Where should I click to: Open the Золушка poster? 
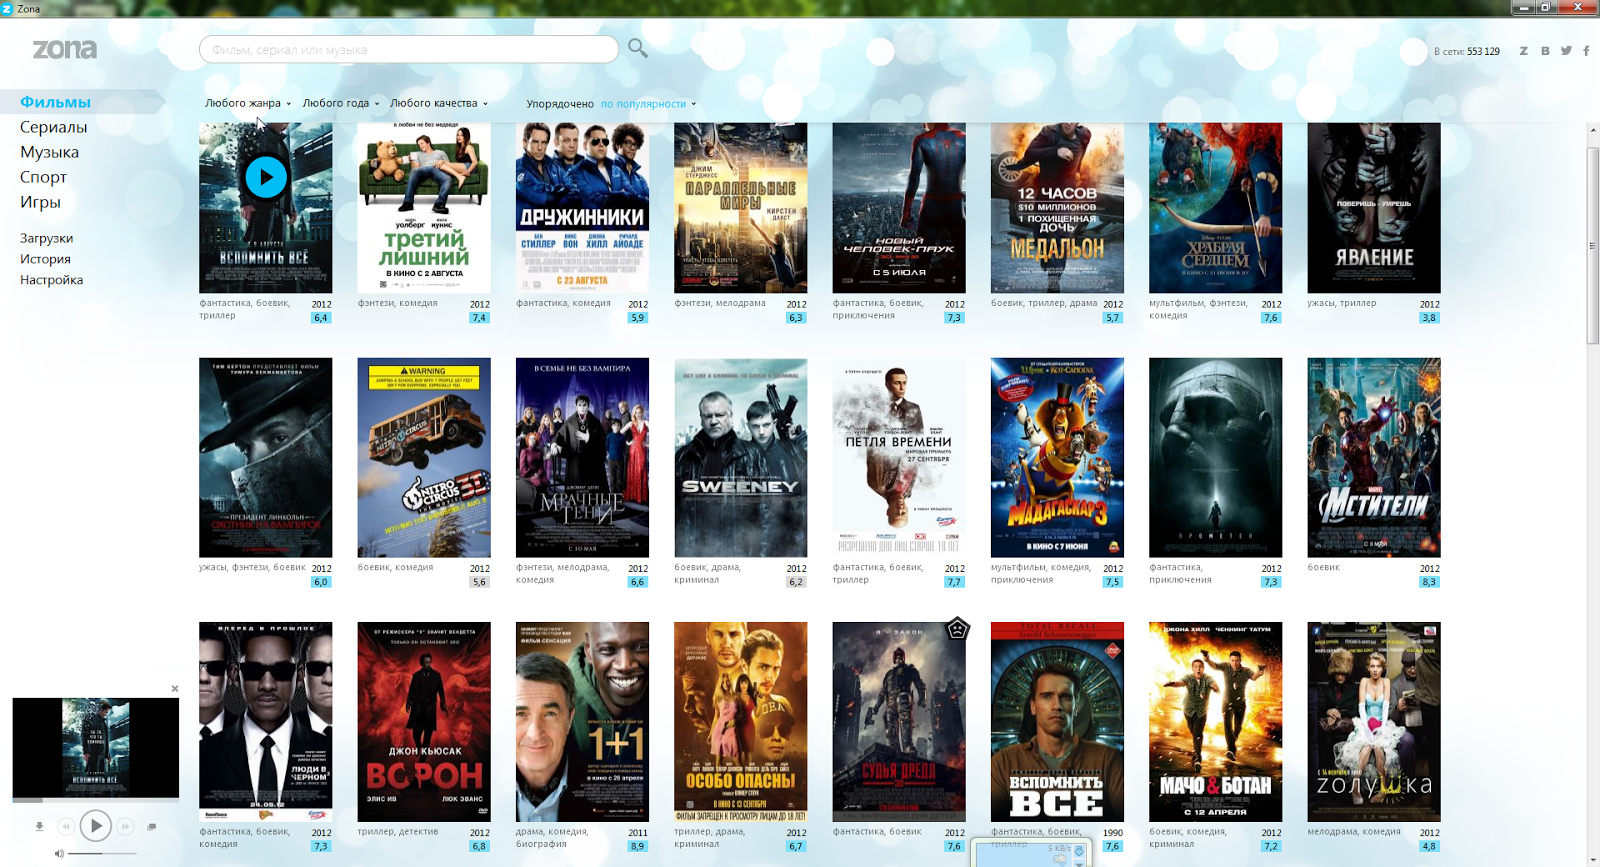coord(1374,722)
